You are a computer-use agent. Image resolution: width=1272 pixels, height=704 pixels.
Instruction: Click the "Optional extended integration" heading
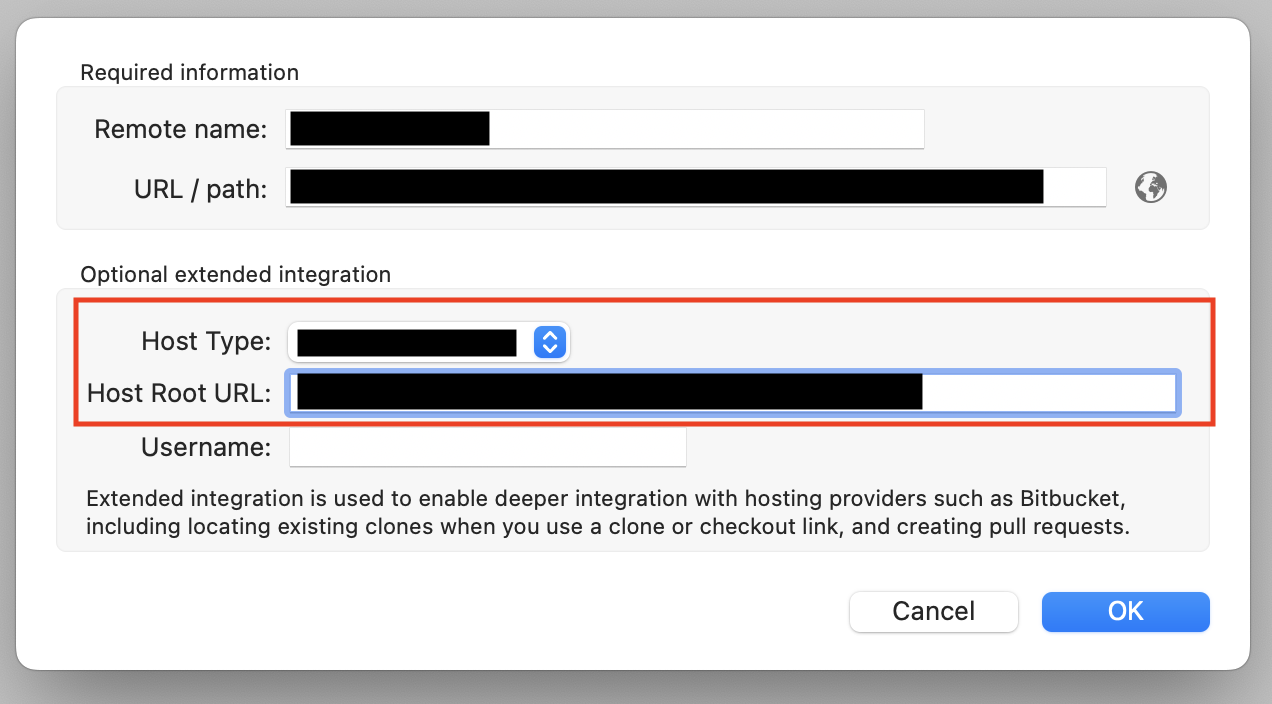[235, 274]
